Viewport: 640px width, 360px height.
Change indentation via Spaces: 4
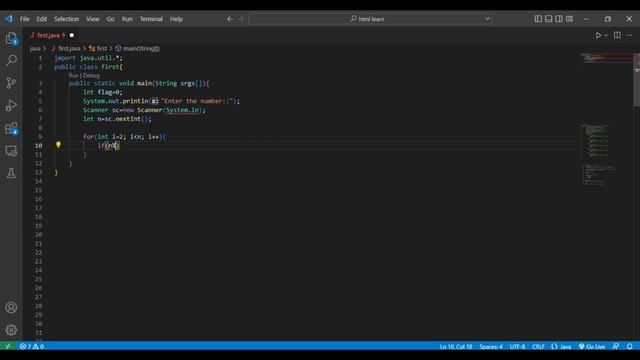click(x=491, y=347)
